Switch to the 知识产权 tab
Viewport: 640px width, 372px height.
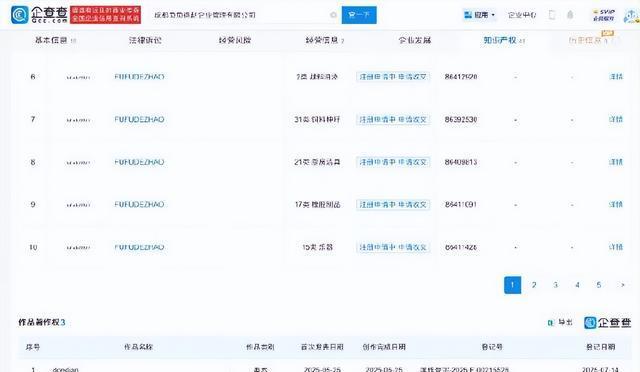(x=504, y=40)
